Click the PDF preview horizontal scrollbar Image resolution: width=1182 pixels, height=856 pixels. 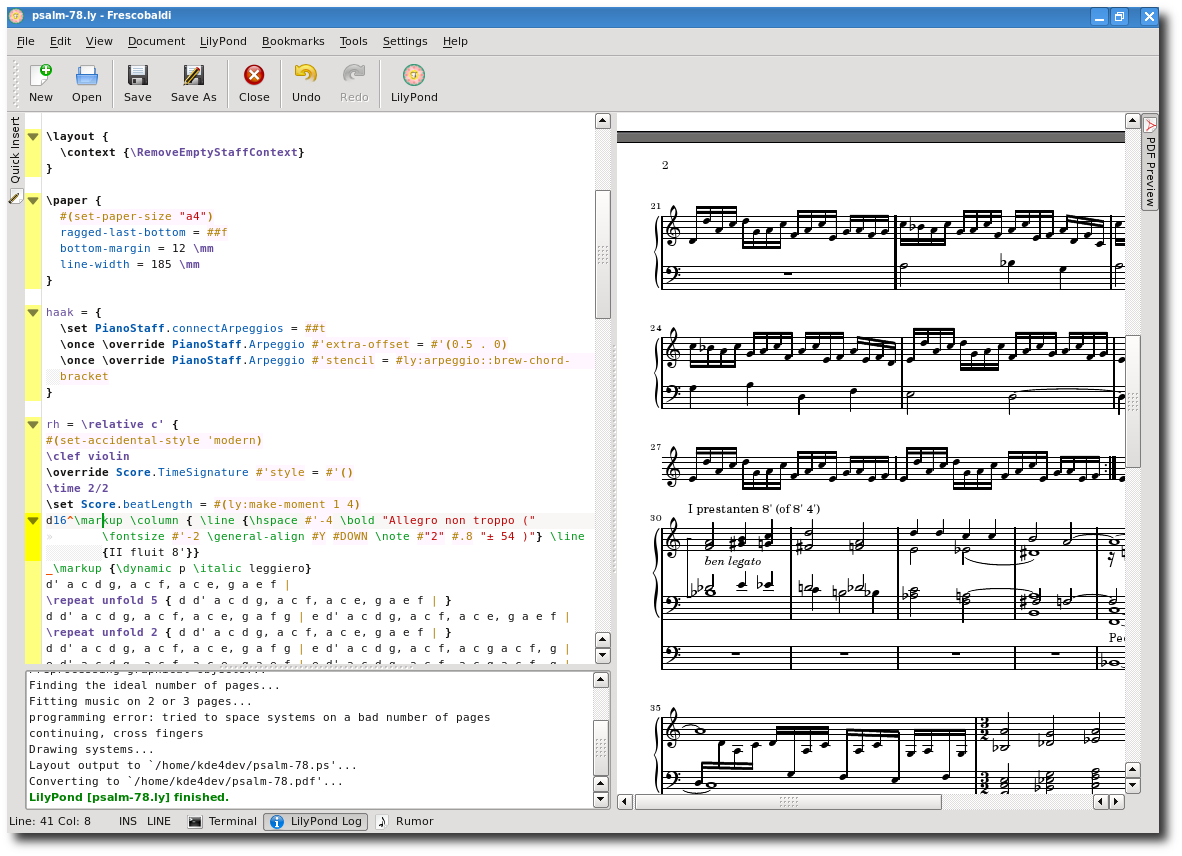(x=788, y=802)
